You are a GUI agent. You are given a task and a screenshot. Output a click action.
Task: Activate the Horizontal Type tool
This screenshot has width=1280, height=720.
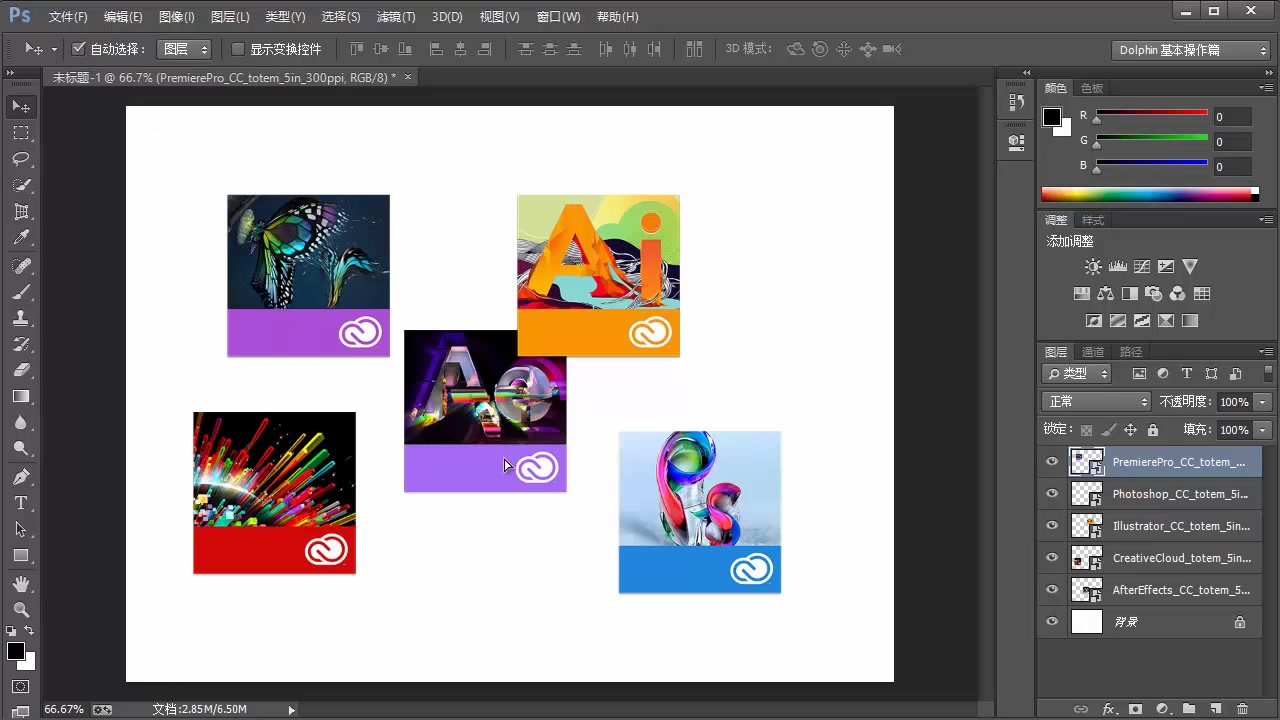tap(21, 503)
